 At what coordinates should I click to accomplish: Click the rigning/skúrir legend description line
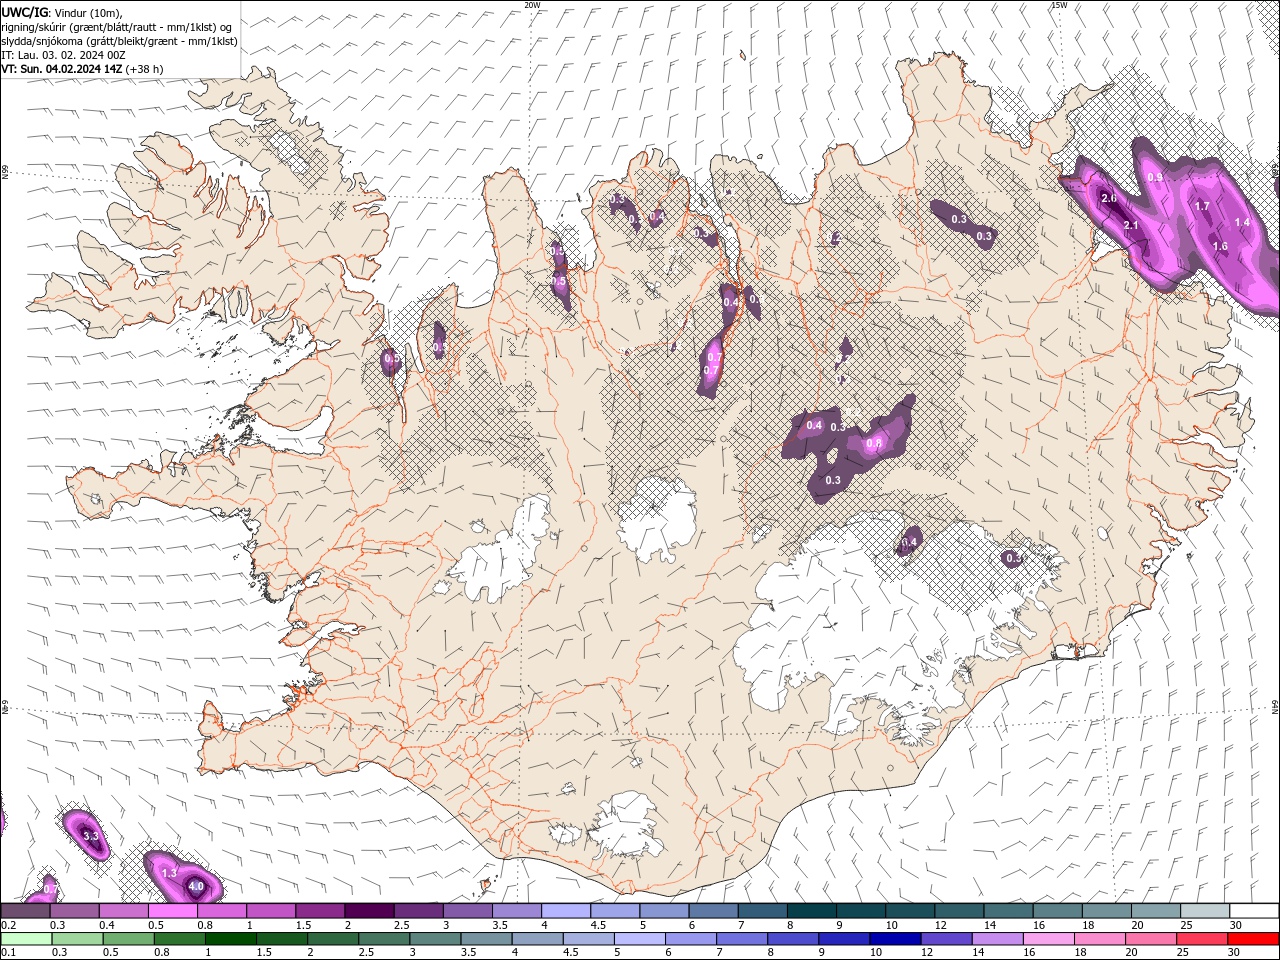click(x=118, y=27)
